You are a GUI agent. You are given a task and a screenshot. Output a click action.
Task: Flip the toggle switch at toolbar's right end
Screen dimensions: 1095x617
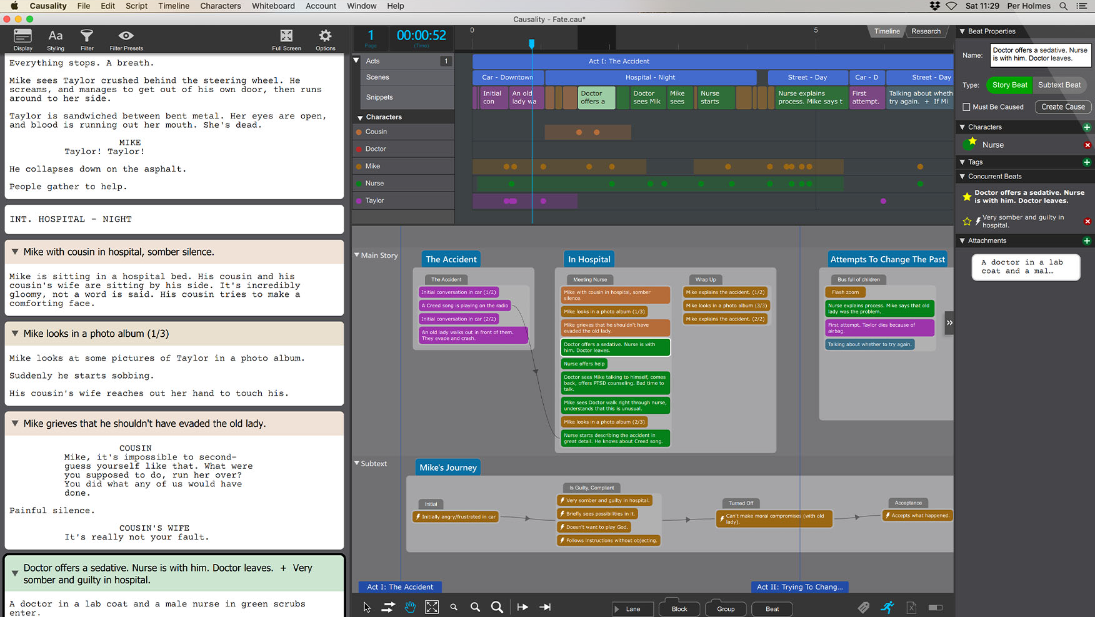click(x=935, y=607)
